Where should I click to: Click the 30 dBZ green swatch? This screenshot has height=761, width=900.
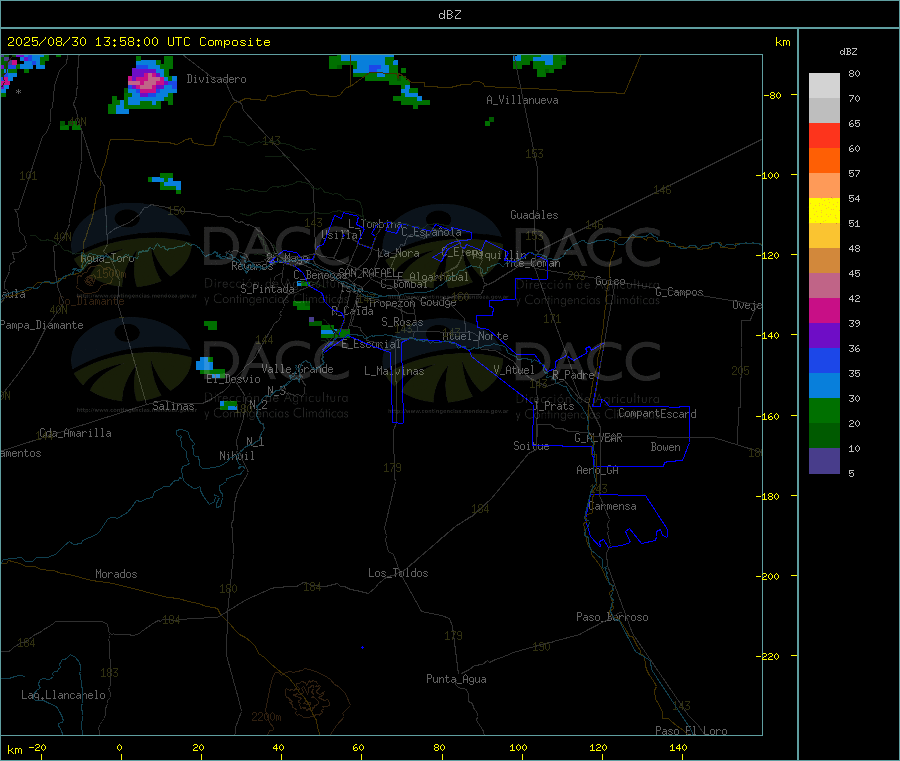[824, 410]
